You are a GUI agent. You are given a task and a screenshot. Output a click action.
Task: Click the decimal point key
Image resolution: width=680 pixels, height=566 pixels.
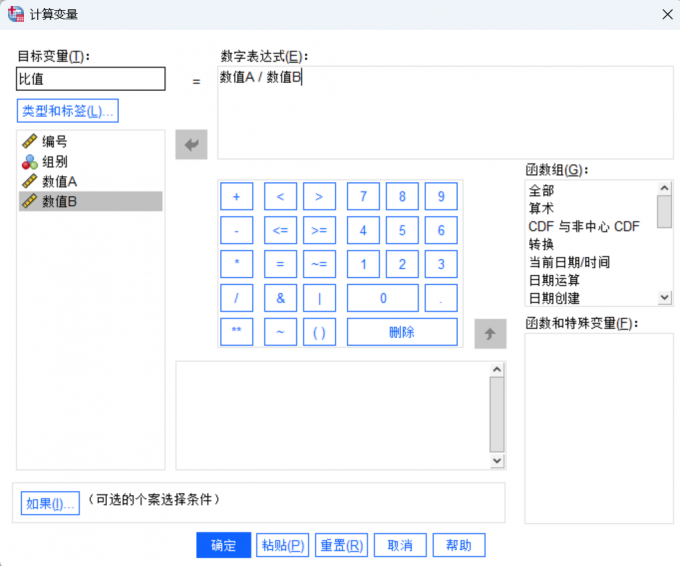pyautogui.click(x=441, y=298)
